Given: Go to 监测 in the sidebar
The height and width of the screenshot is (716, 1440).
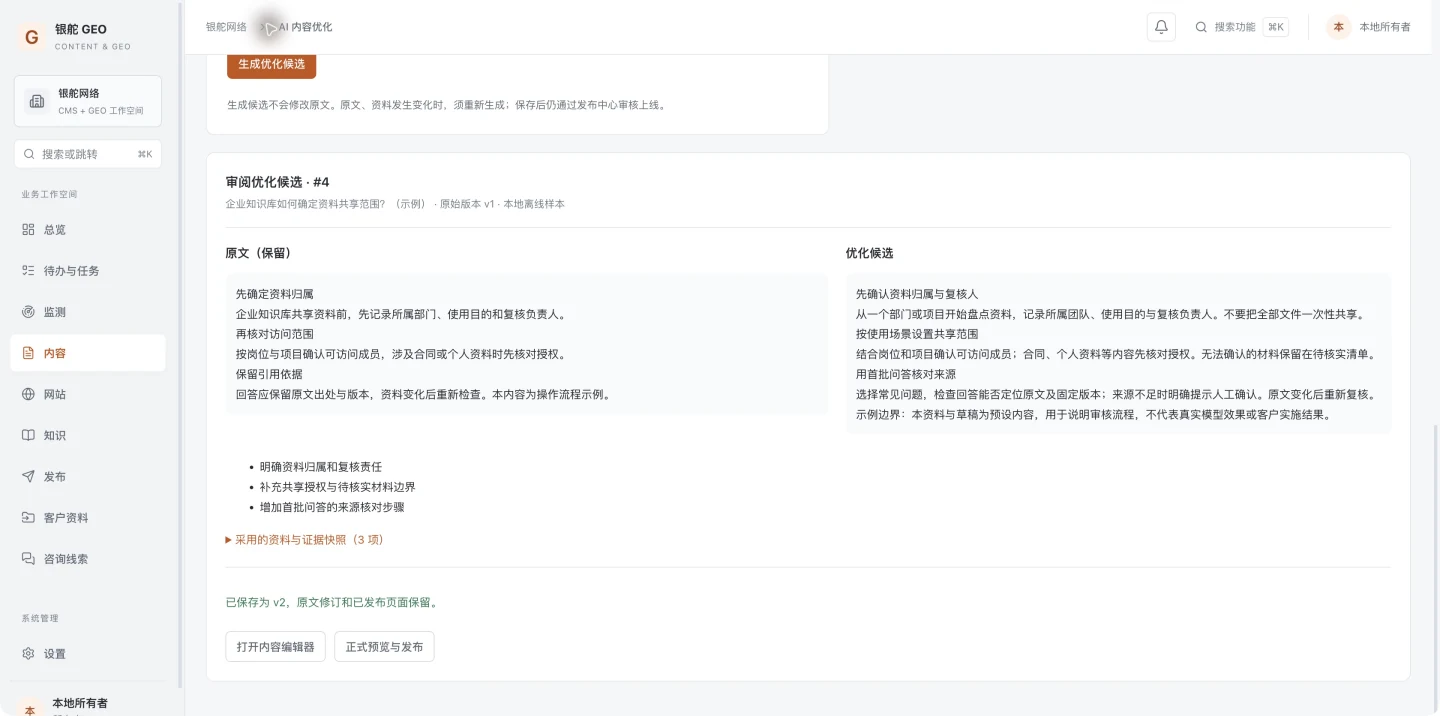Looking at the screenshot, I should (88, 312).
